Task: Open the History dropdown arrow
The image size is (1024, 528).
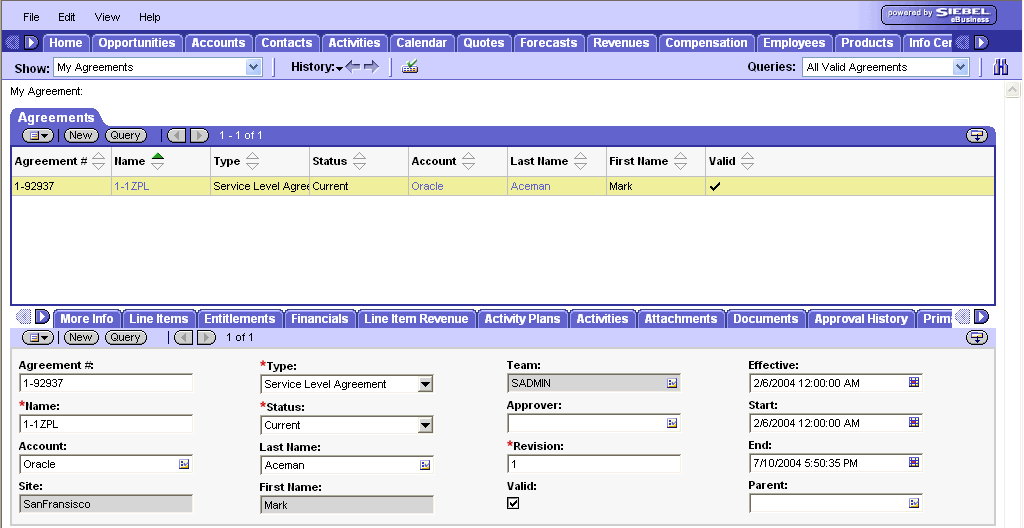Action: coord(340,69)
